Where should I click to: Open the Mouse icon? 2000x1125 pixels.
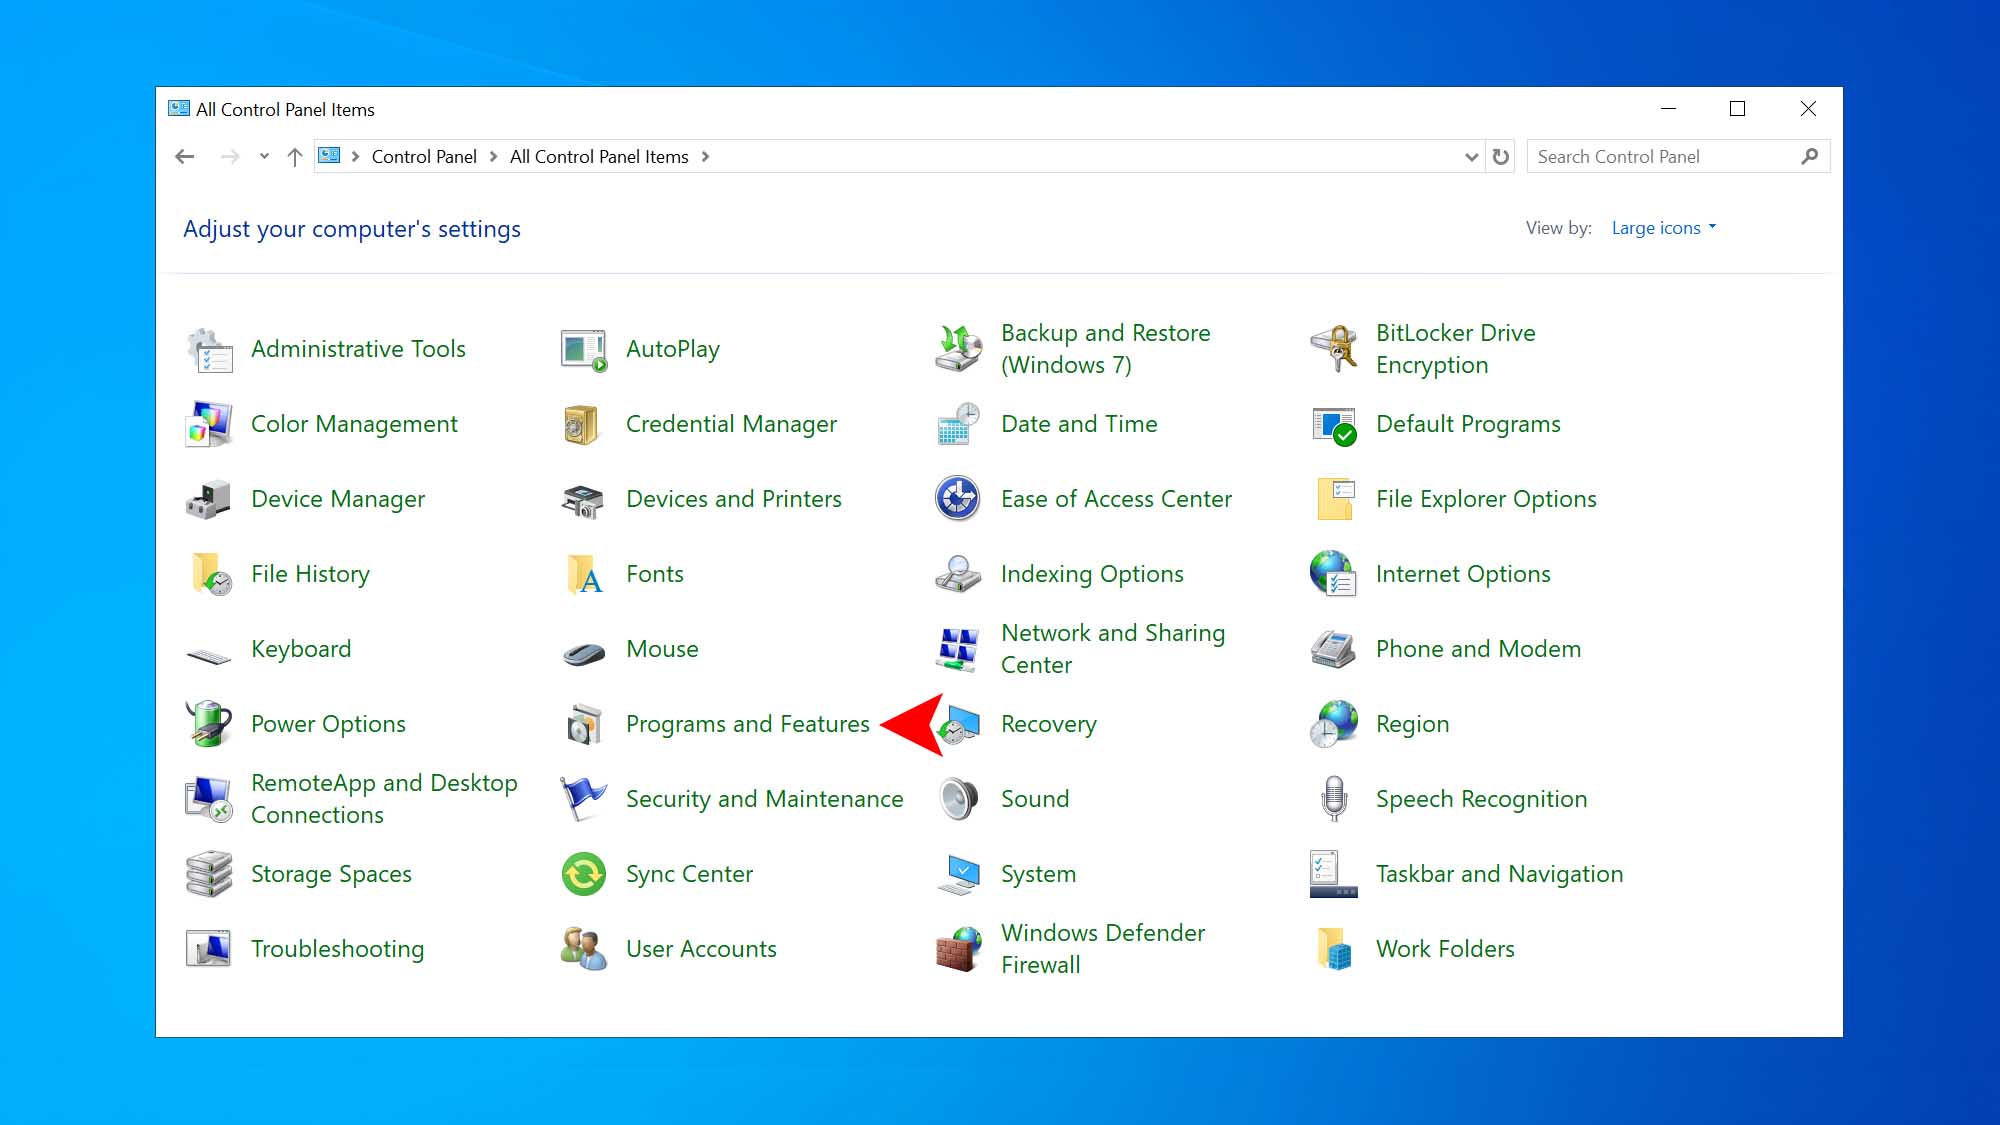584,654
